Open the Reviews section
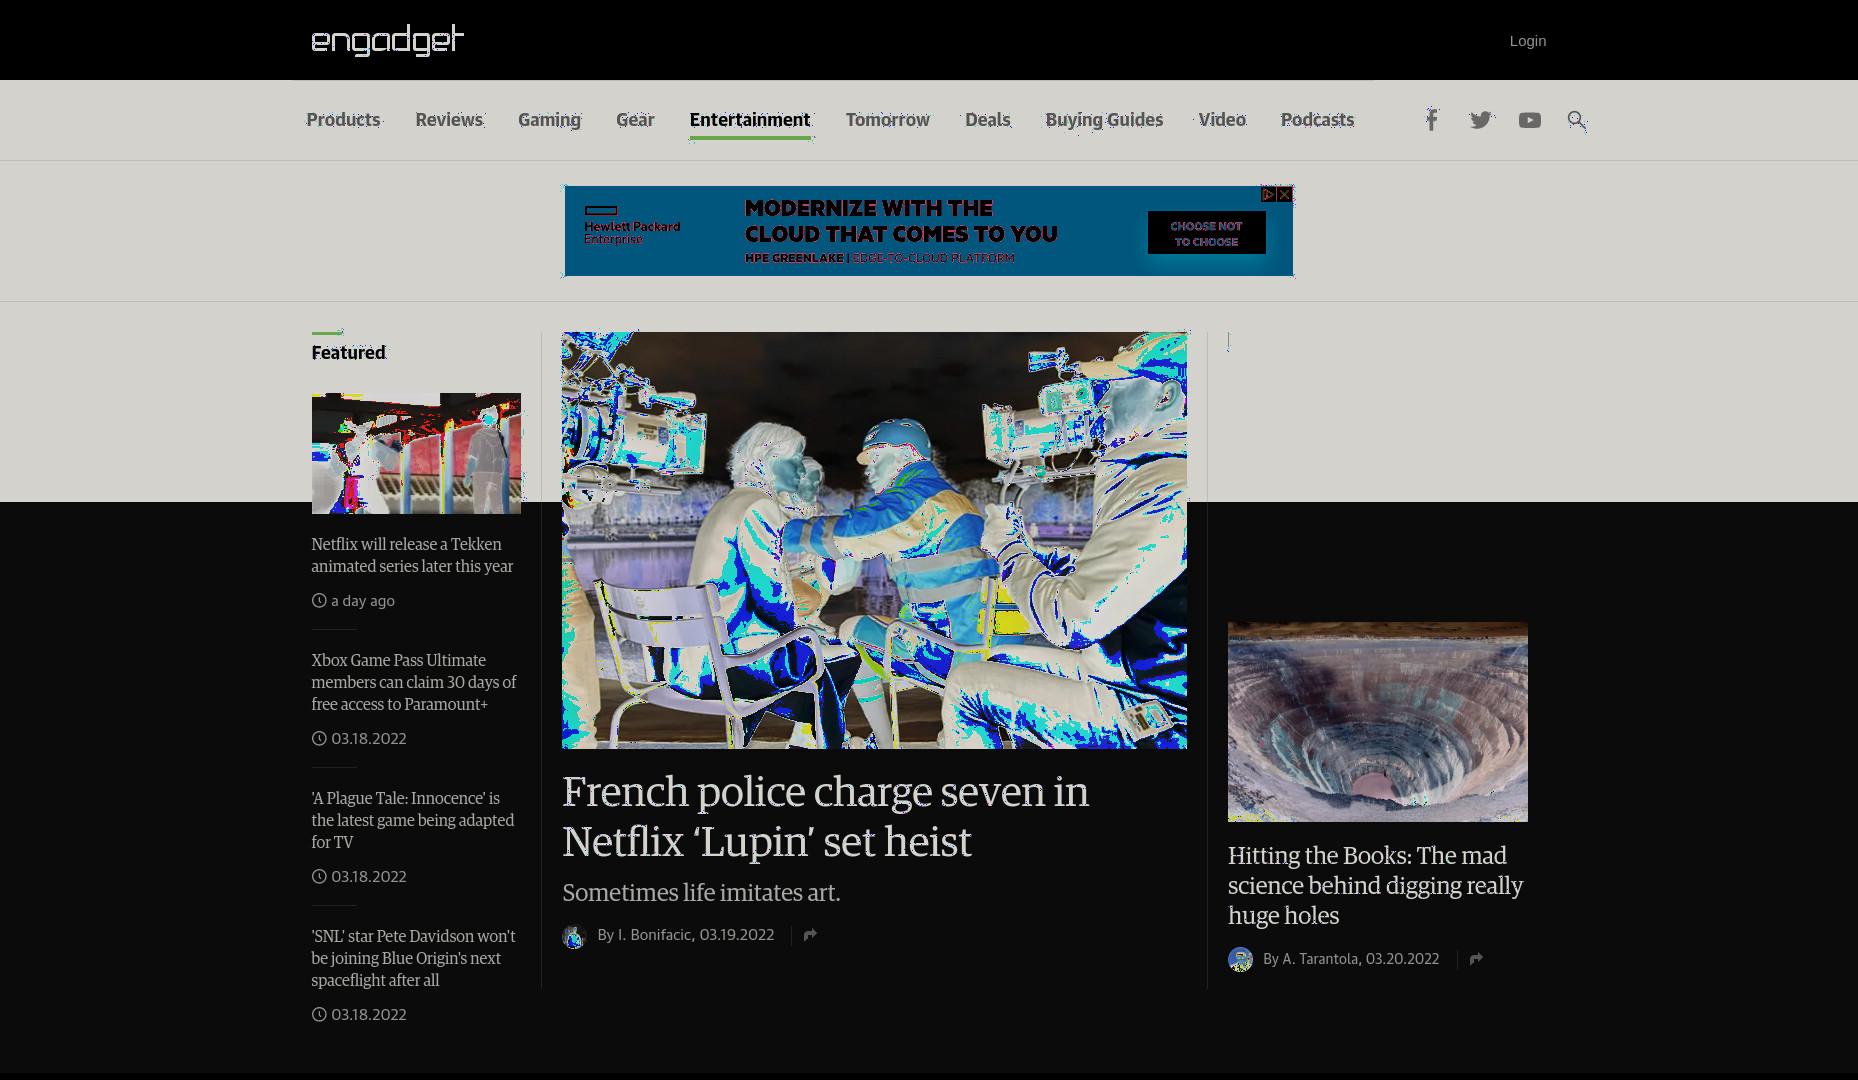Image resolution: width=1858 pixels, height=1080 pixels. [x=449, y=120]
